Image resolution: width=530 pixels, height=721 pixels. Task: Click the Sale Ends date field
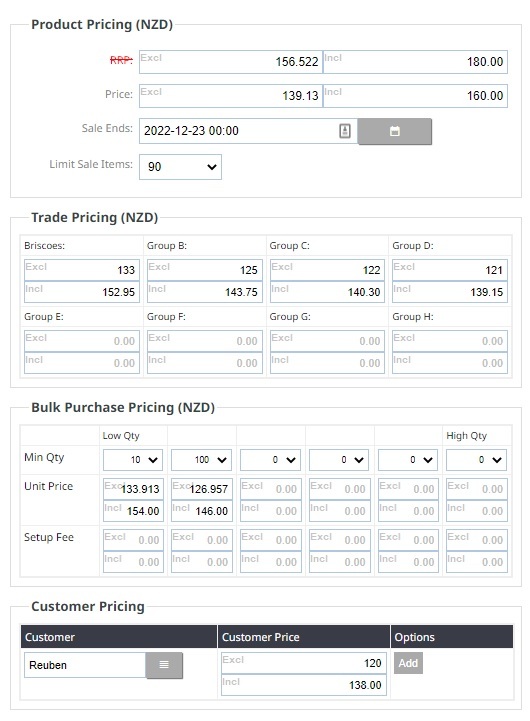coord(248,131)
